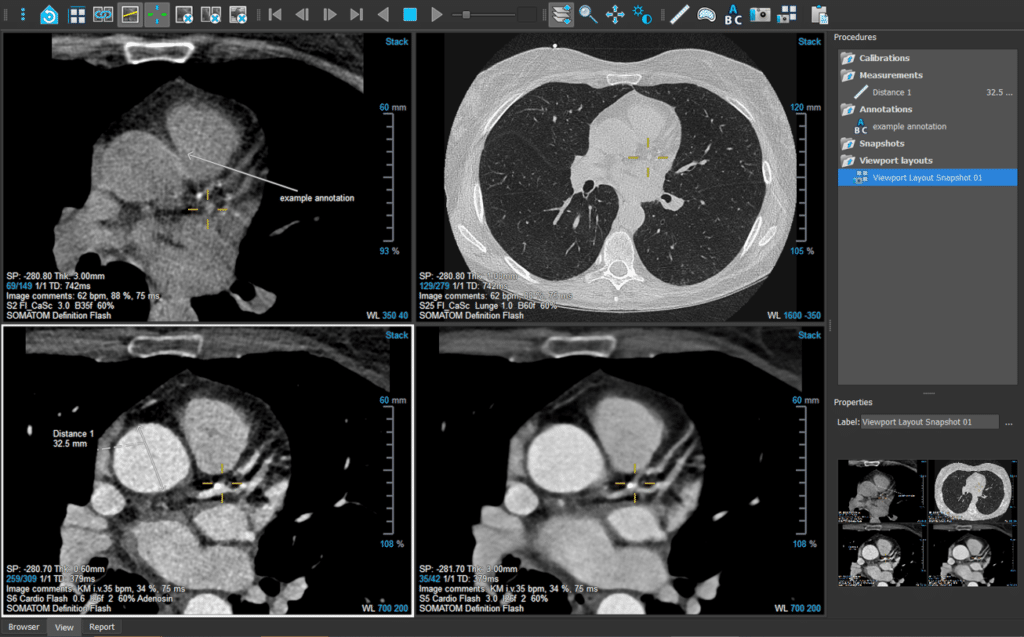Click the clipboard report icon
1024x637 pixels.
(818, 14)
